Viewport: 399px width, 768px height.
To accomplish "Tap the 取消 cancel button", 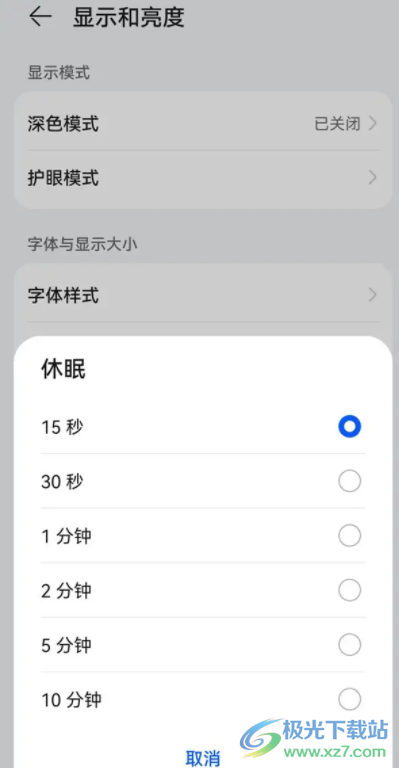I will point(203,757).
